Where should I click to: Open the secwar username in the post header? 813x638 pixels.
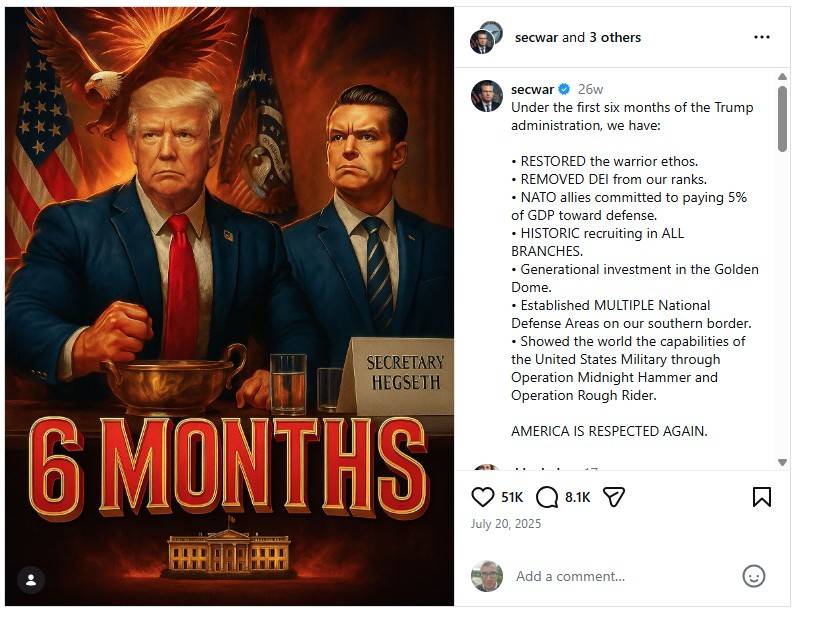click(x=536, y=37)
